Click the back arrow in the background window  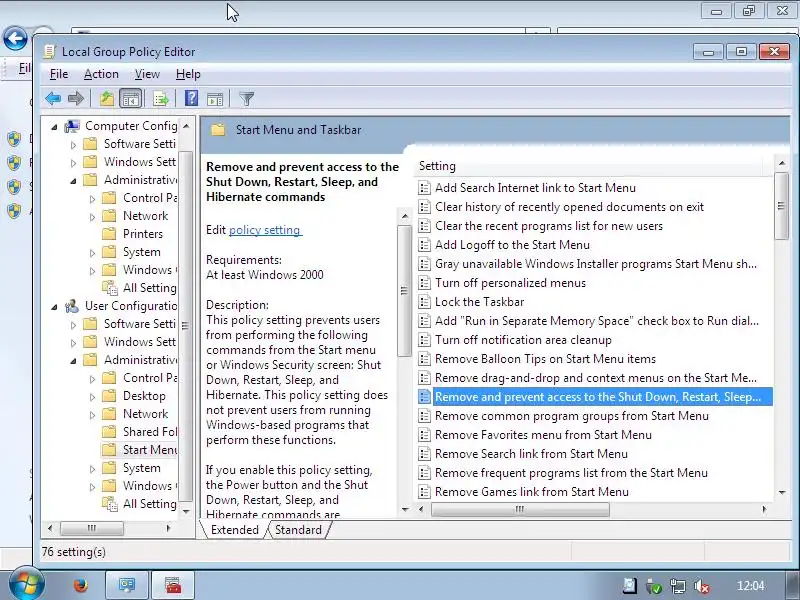pyautogui.click(x=15, y=39)
